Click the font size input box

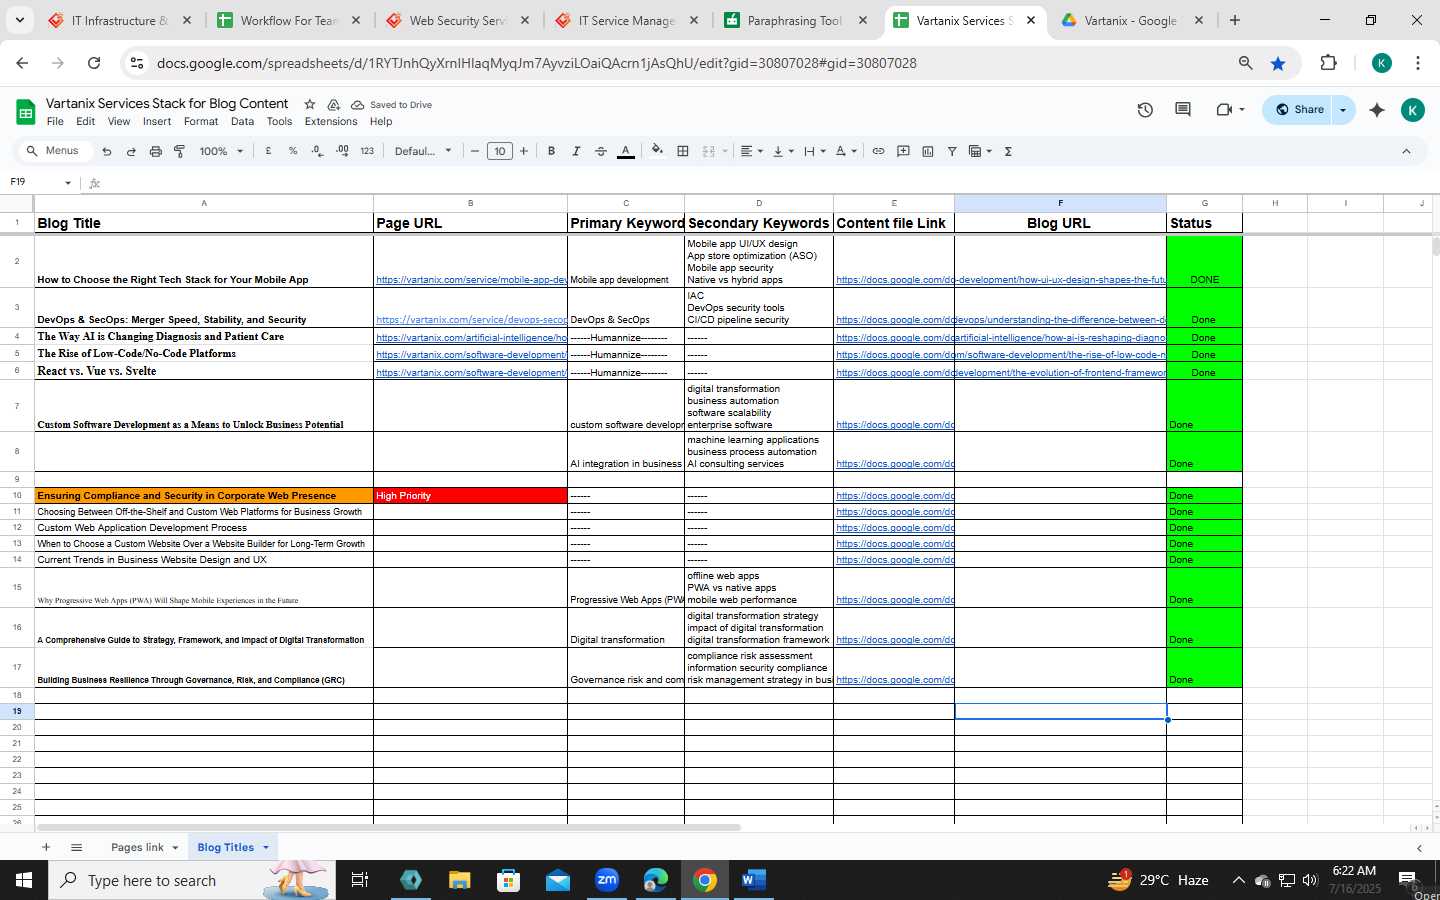[x=500, y=151]
